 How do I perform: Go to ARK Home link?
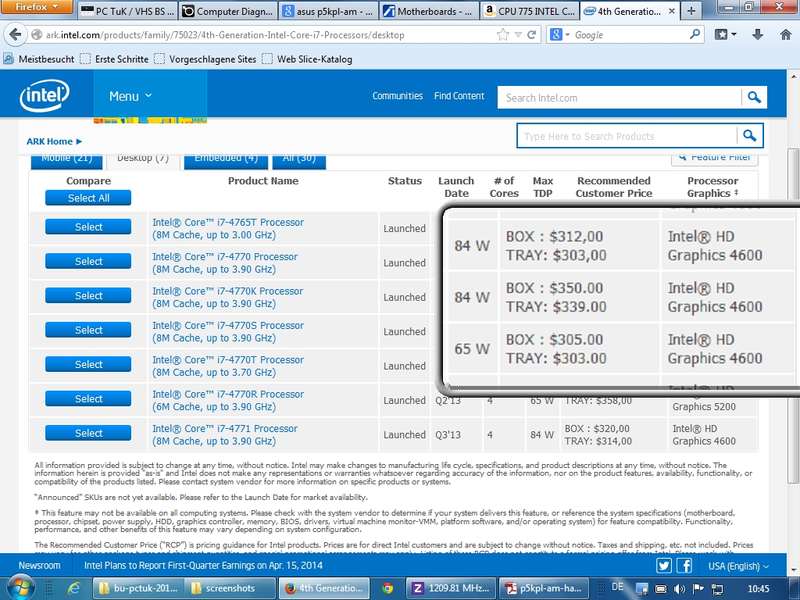[x=49, y=141]
